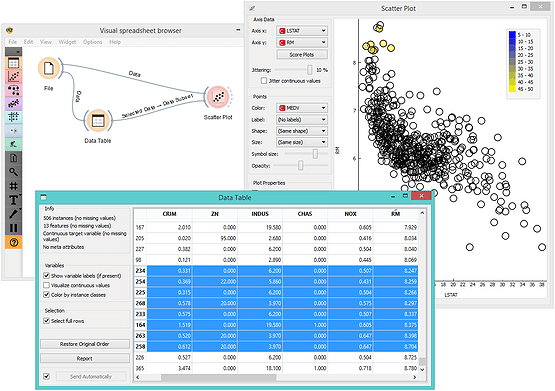Click the 8.780 RM cell in row 365
555x391 pixels.
pos(396,368)
